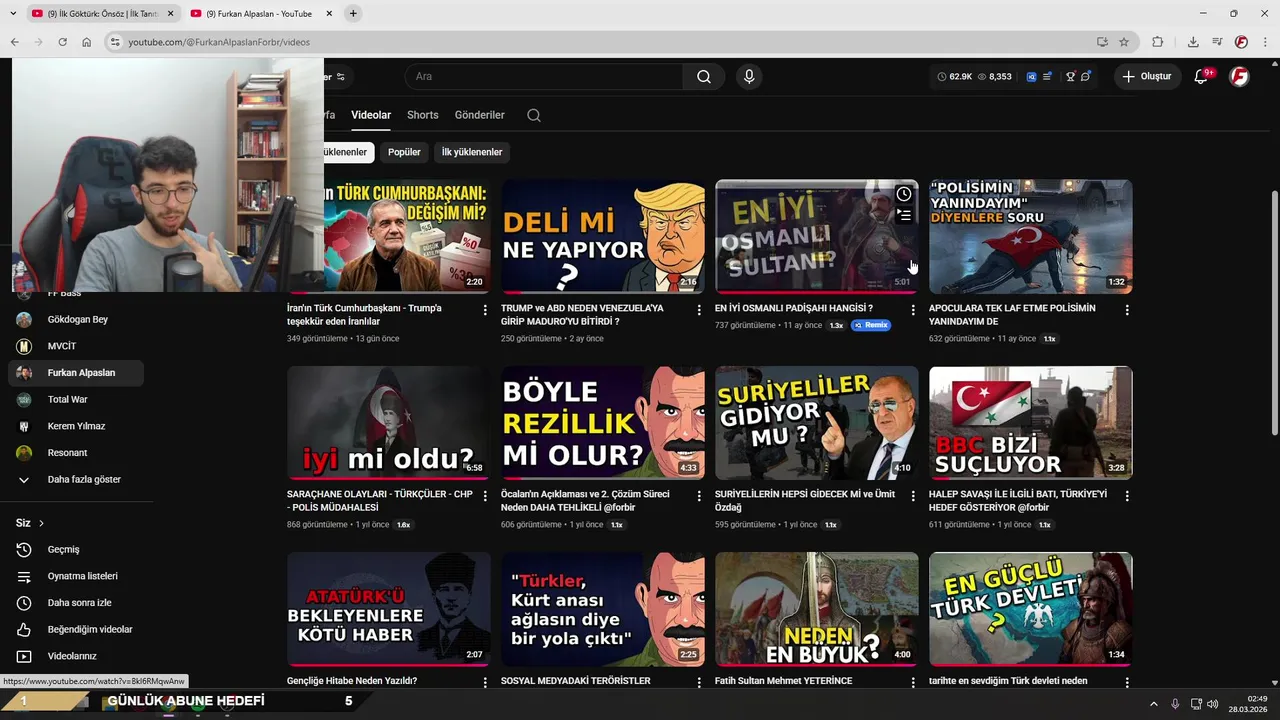Reload the page
This screenshot has height=720, width=1280.
coord(62,42)
